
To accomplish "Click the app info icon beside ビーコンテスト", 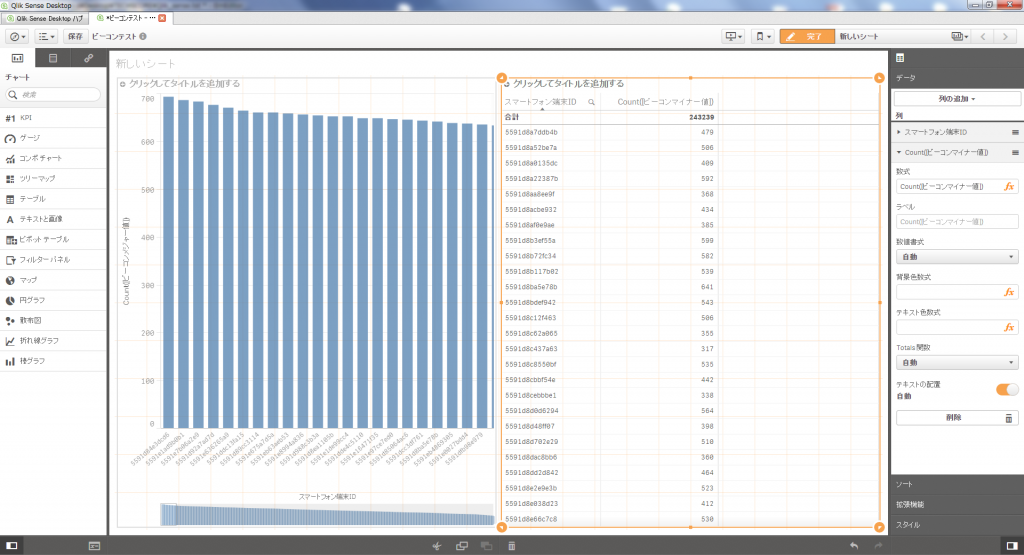I will [143, 37].
